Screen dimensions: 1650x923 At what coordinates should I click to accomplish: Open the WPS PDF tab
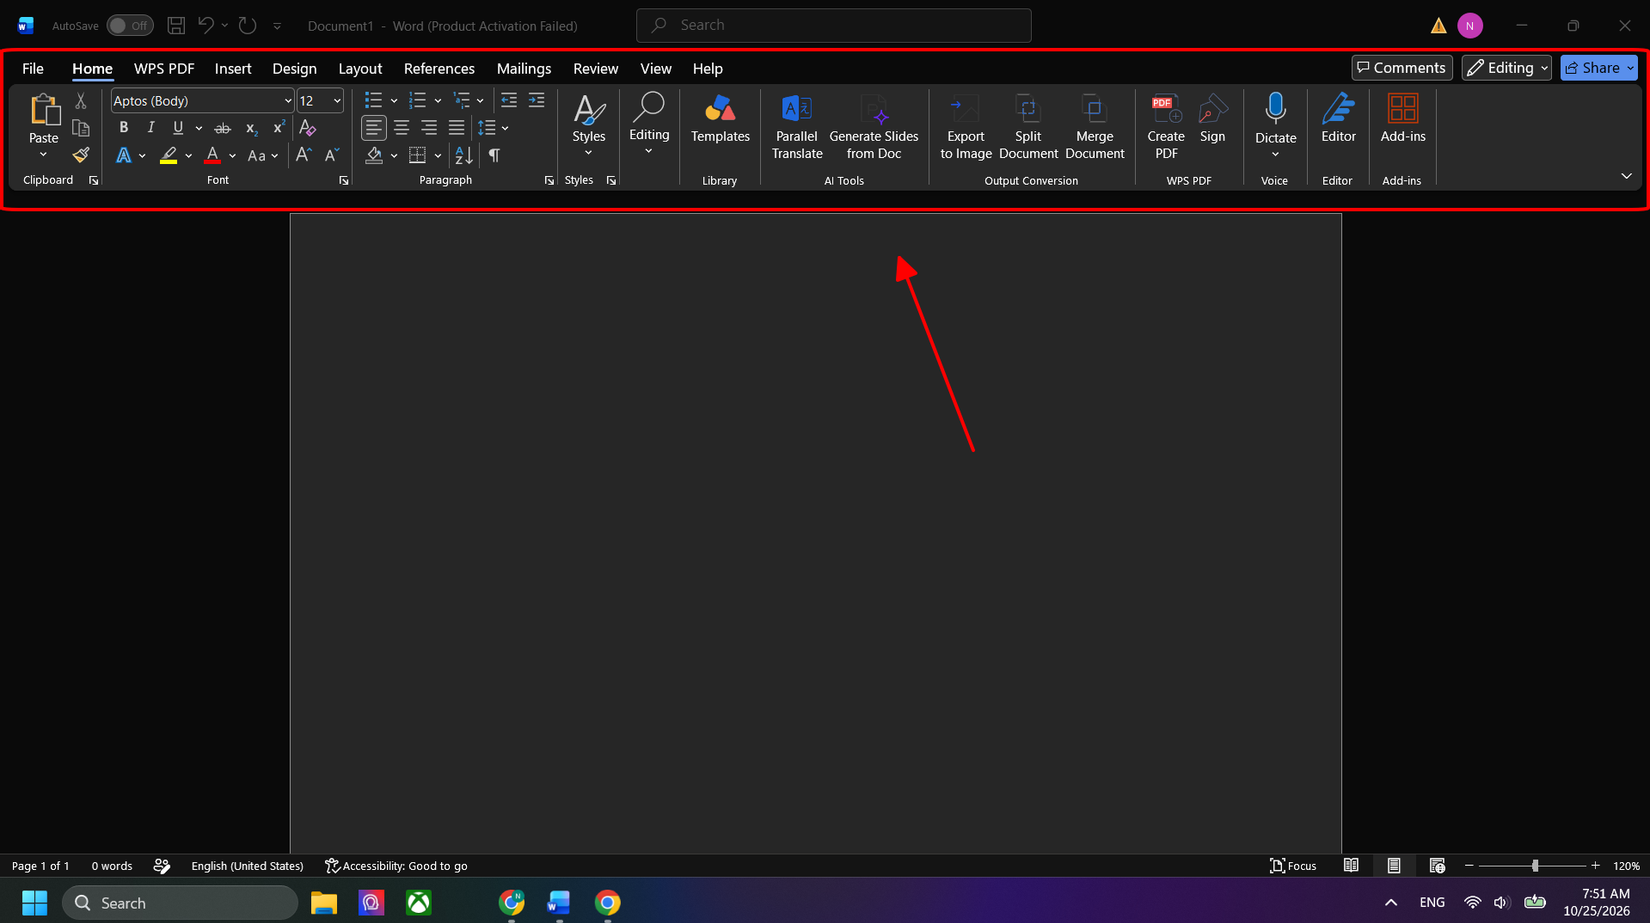tap(164, 69)
